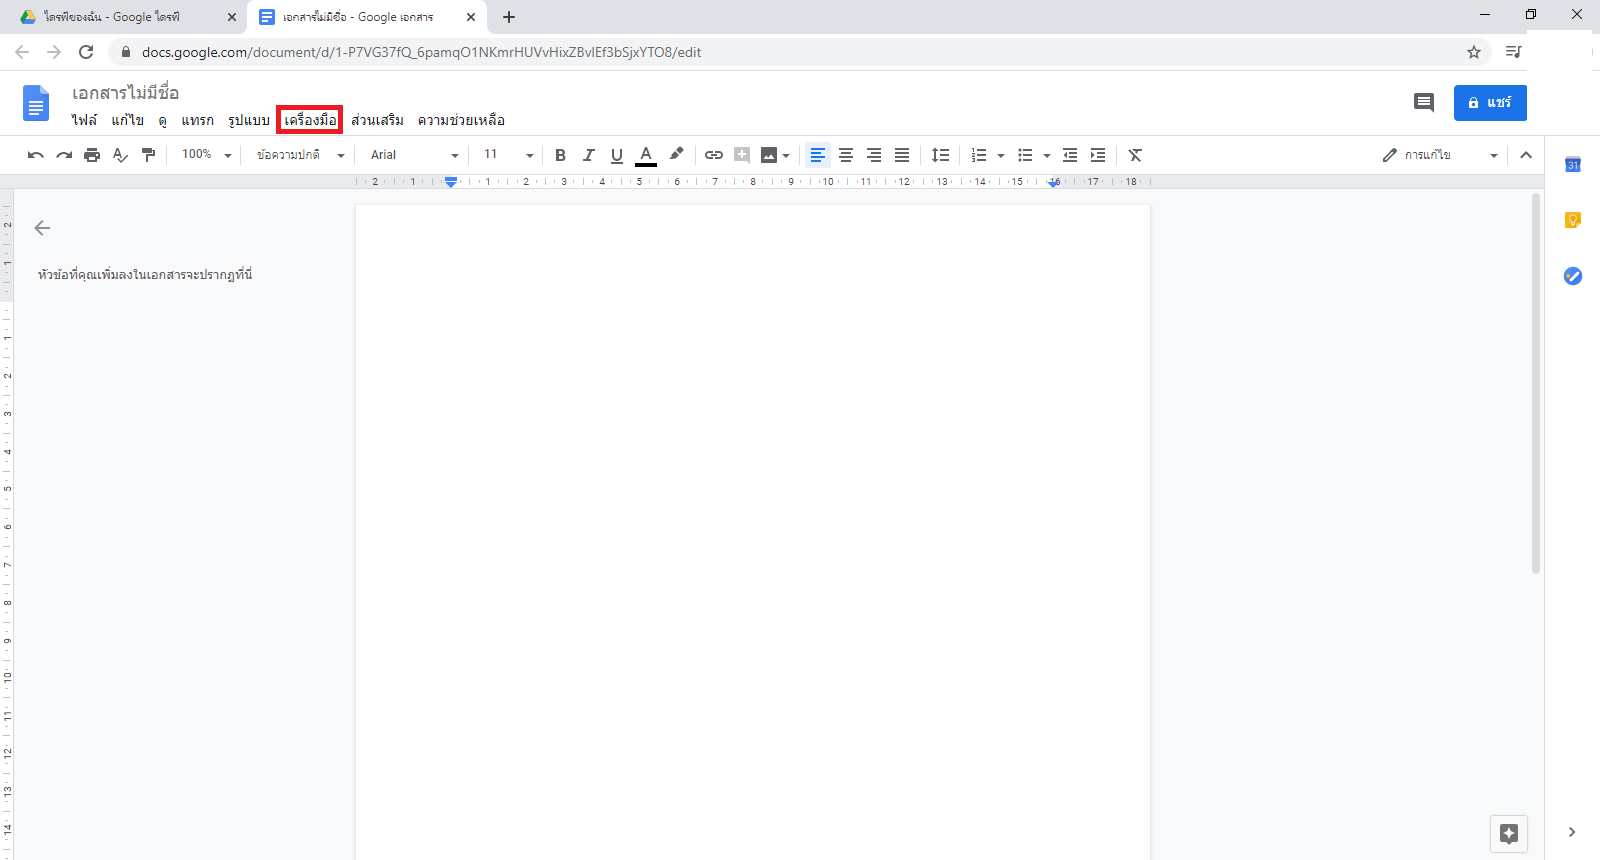Open browser media control icon

click(1514, 52)
